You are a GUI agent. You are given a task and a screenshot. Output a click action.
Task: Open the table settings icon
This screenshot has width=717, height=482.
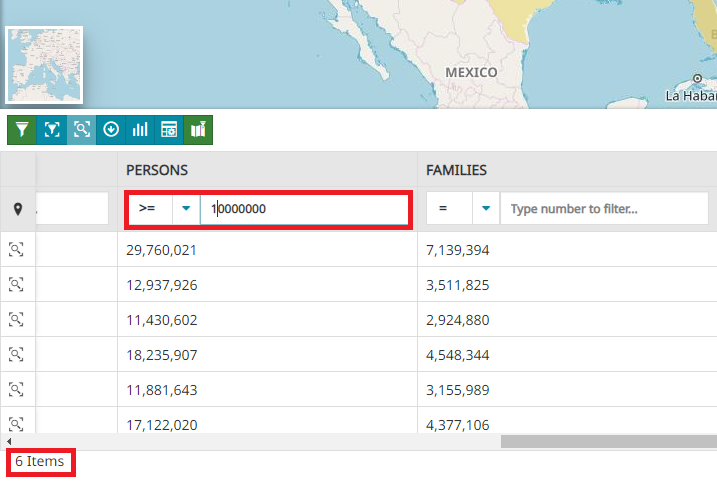pos(169,129)
